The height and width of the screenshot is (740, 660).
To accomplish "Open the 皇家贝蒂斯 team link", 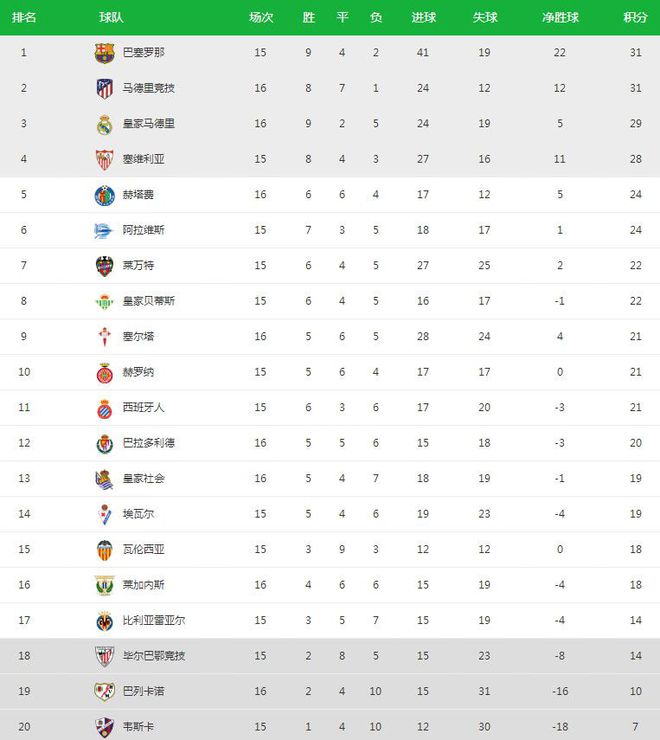I will [x=149, y=301].
